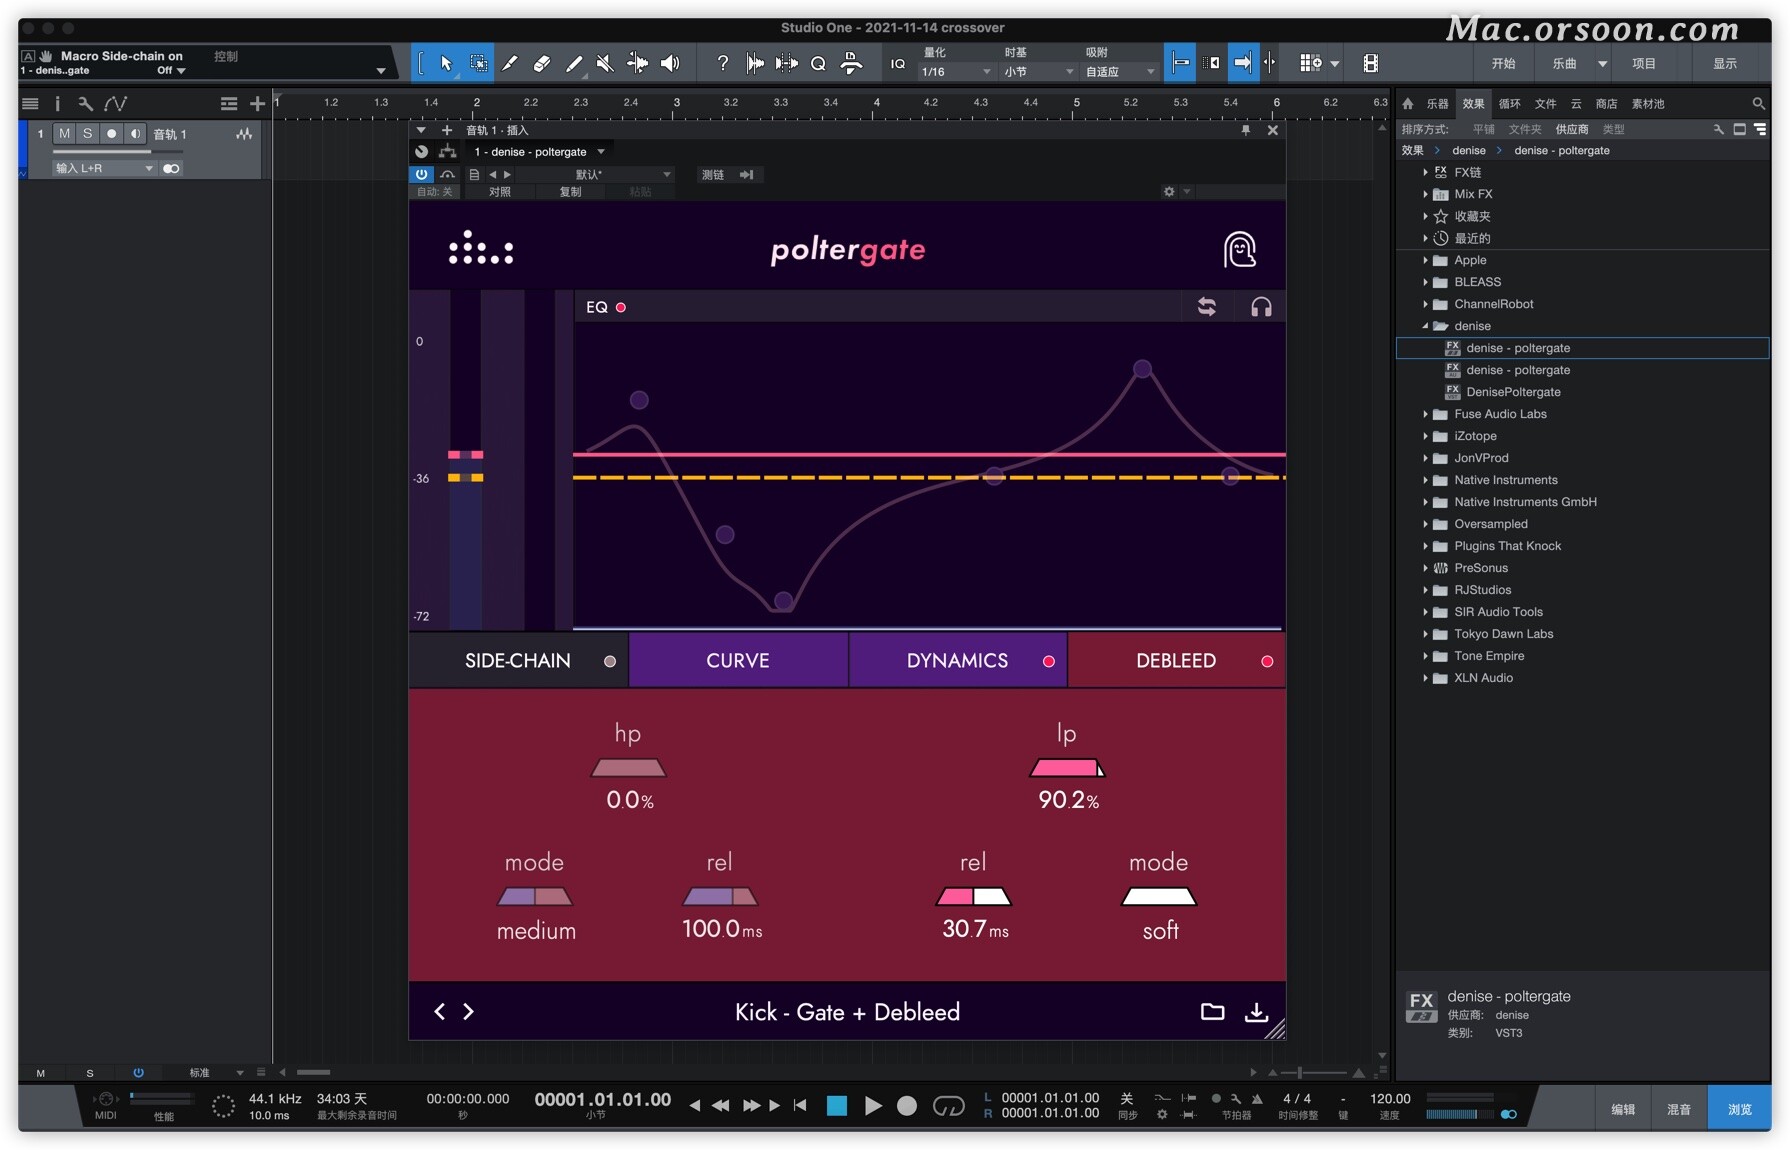Open the help question mark tool
1790x1150 pixels.
click(x=722, y=63)
